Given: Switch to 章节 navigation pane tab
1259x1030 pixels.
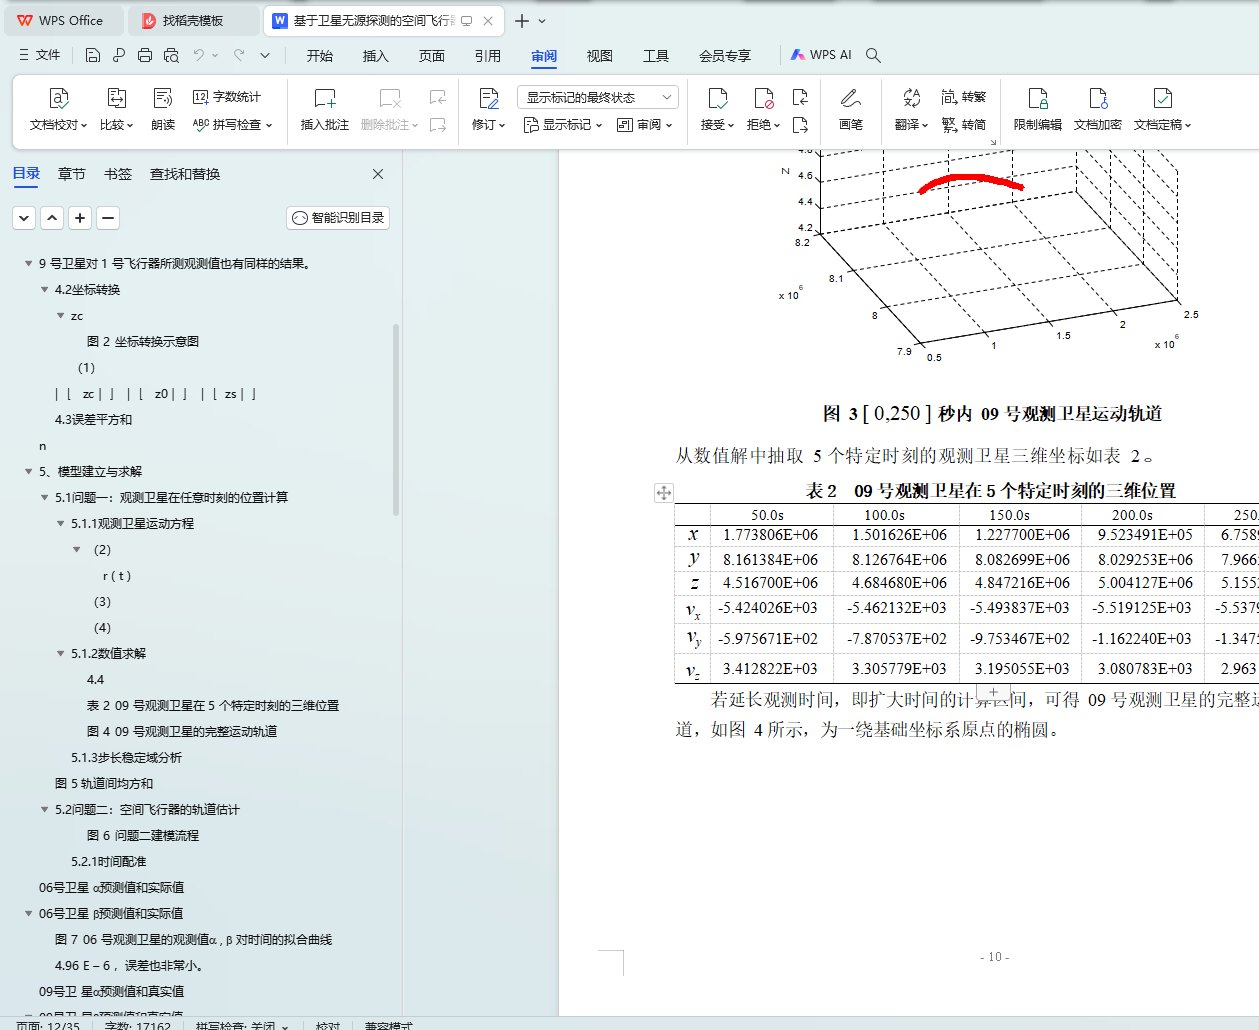Looking at the screenshot, I should point(72,174).
